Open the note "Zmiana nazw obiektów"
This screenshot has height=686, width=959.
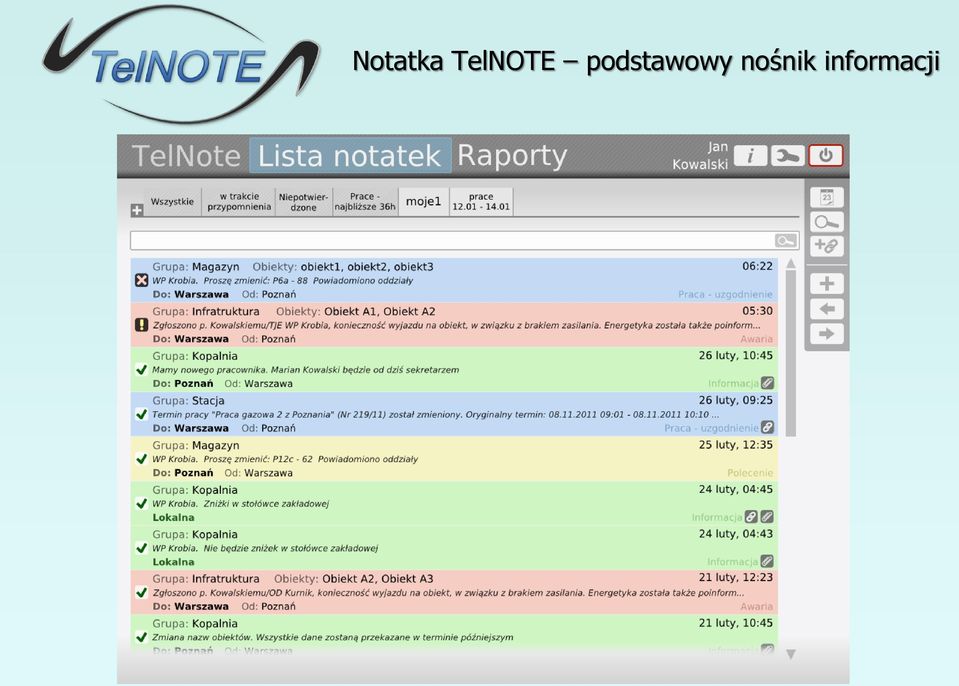454,637
